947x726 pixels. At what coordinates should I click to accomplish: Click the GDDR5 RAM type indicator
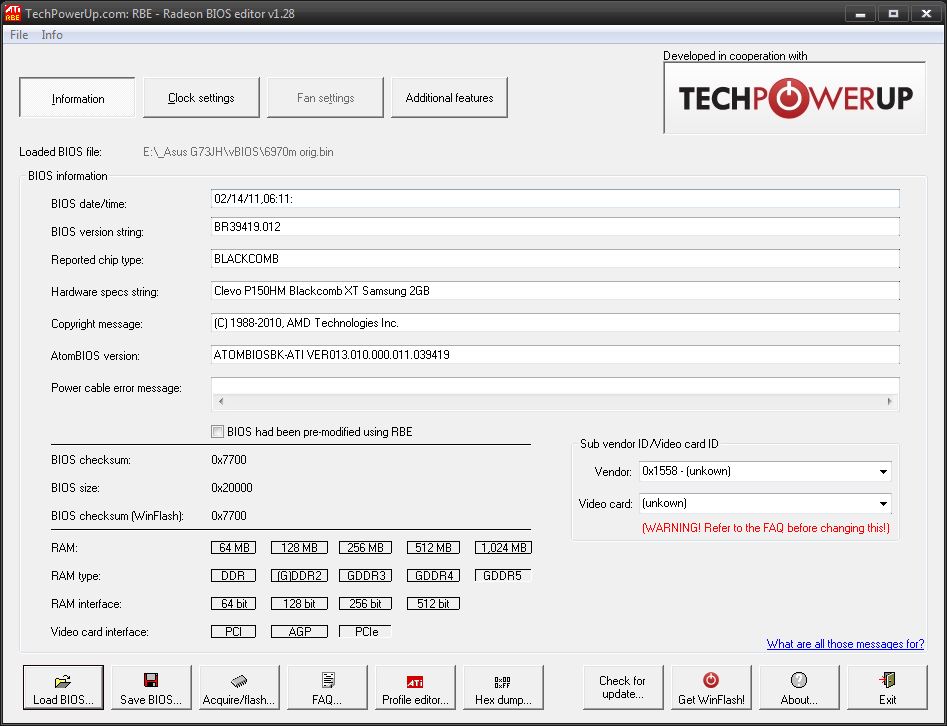tap(503, 576)
